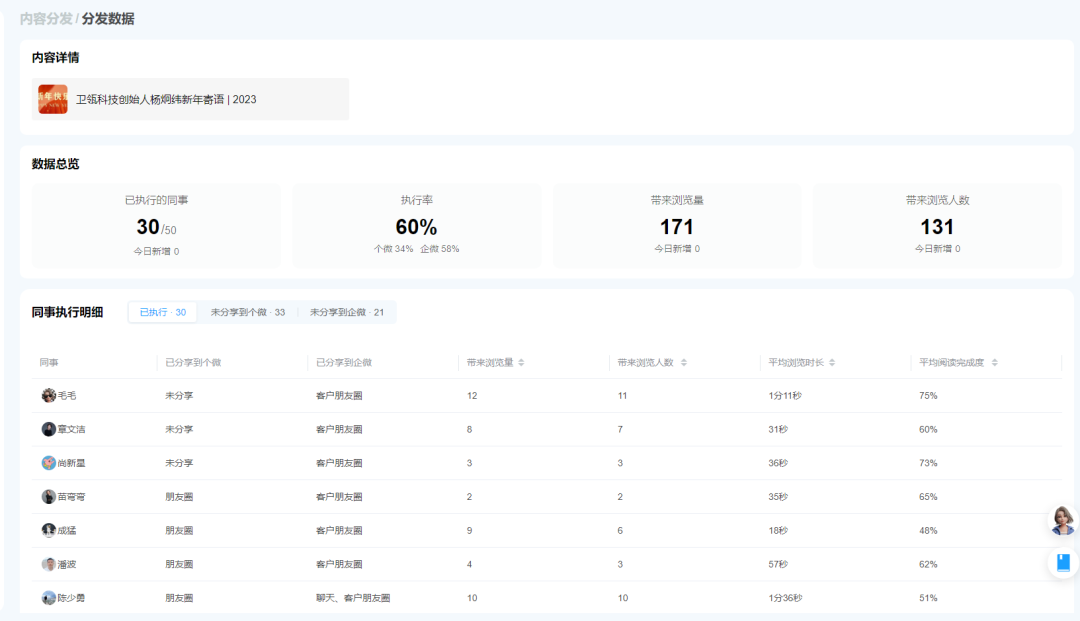Go back via 内容分发 breadcrumb link

pyautogui.click(x=46, y=19)
